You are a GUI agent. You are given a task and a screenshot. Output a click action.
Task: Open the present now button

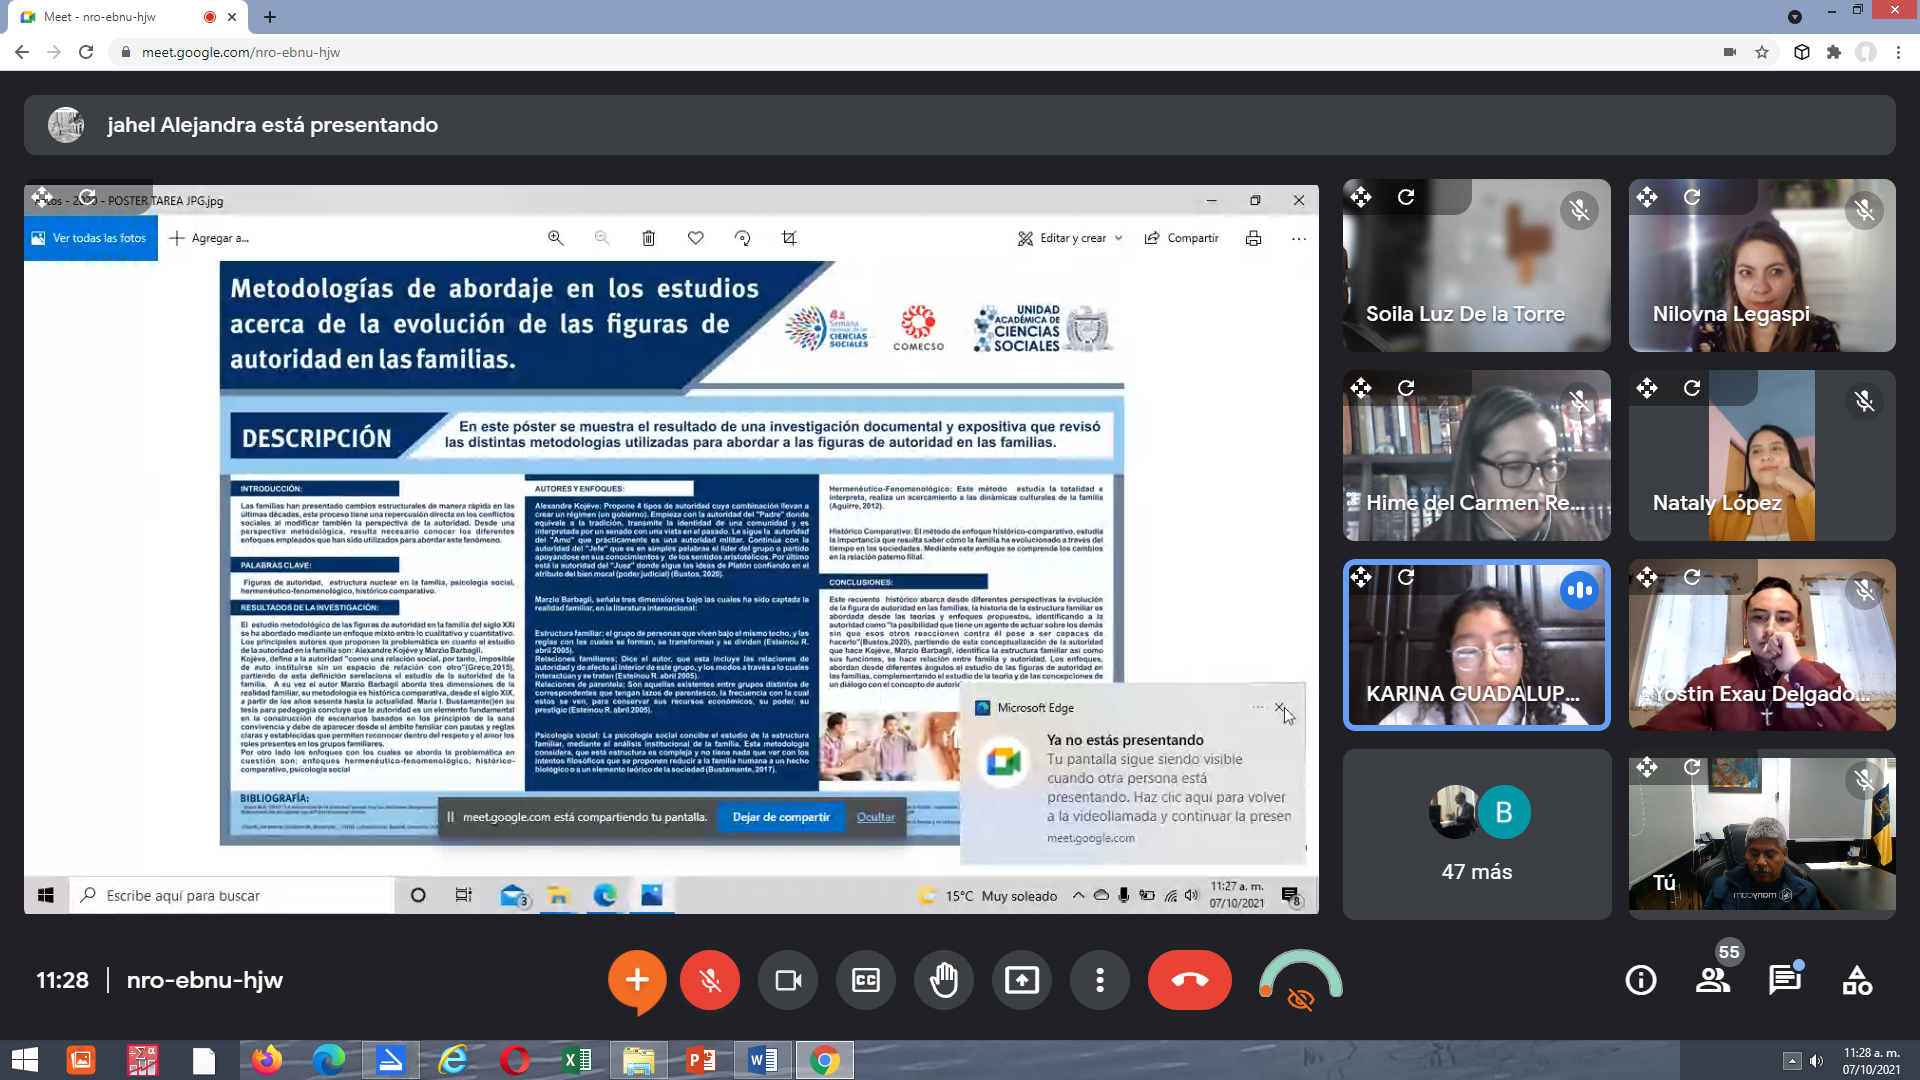(1022, 980)
